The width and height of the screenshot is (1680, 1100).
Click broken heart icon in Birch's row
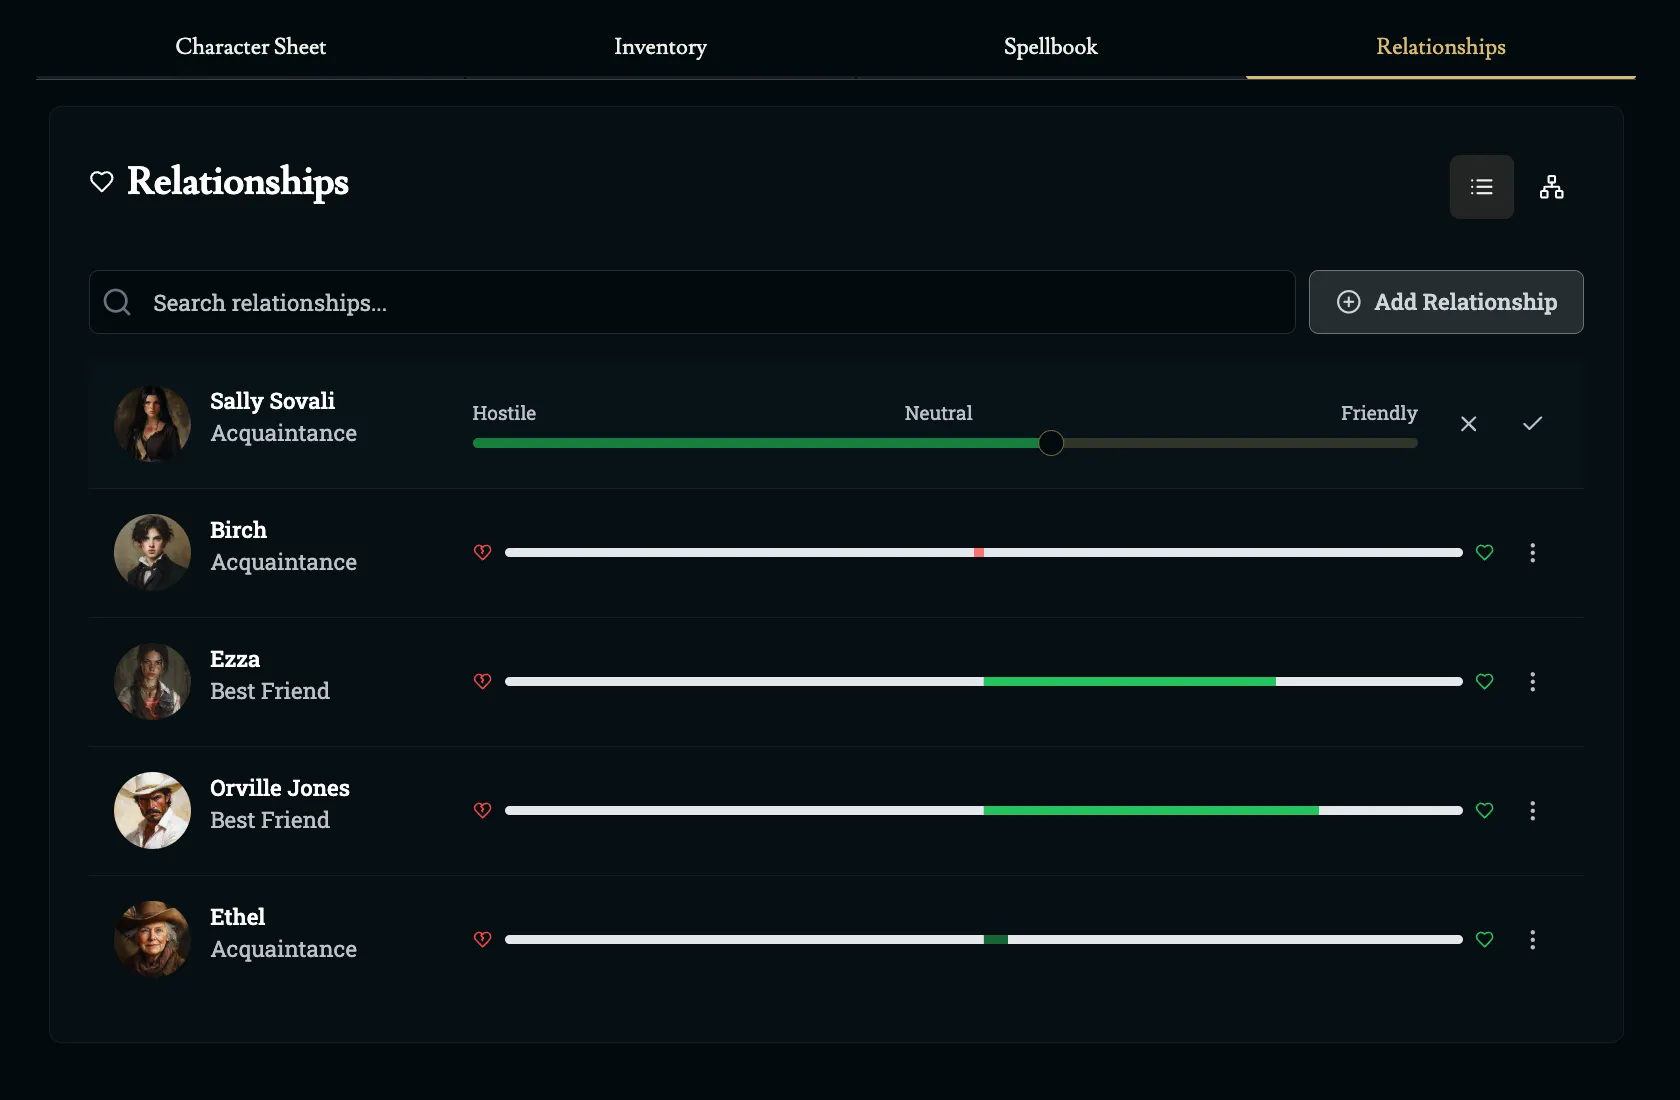click(482, 553)
